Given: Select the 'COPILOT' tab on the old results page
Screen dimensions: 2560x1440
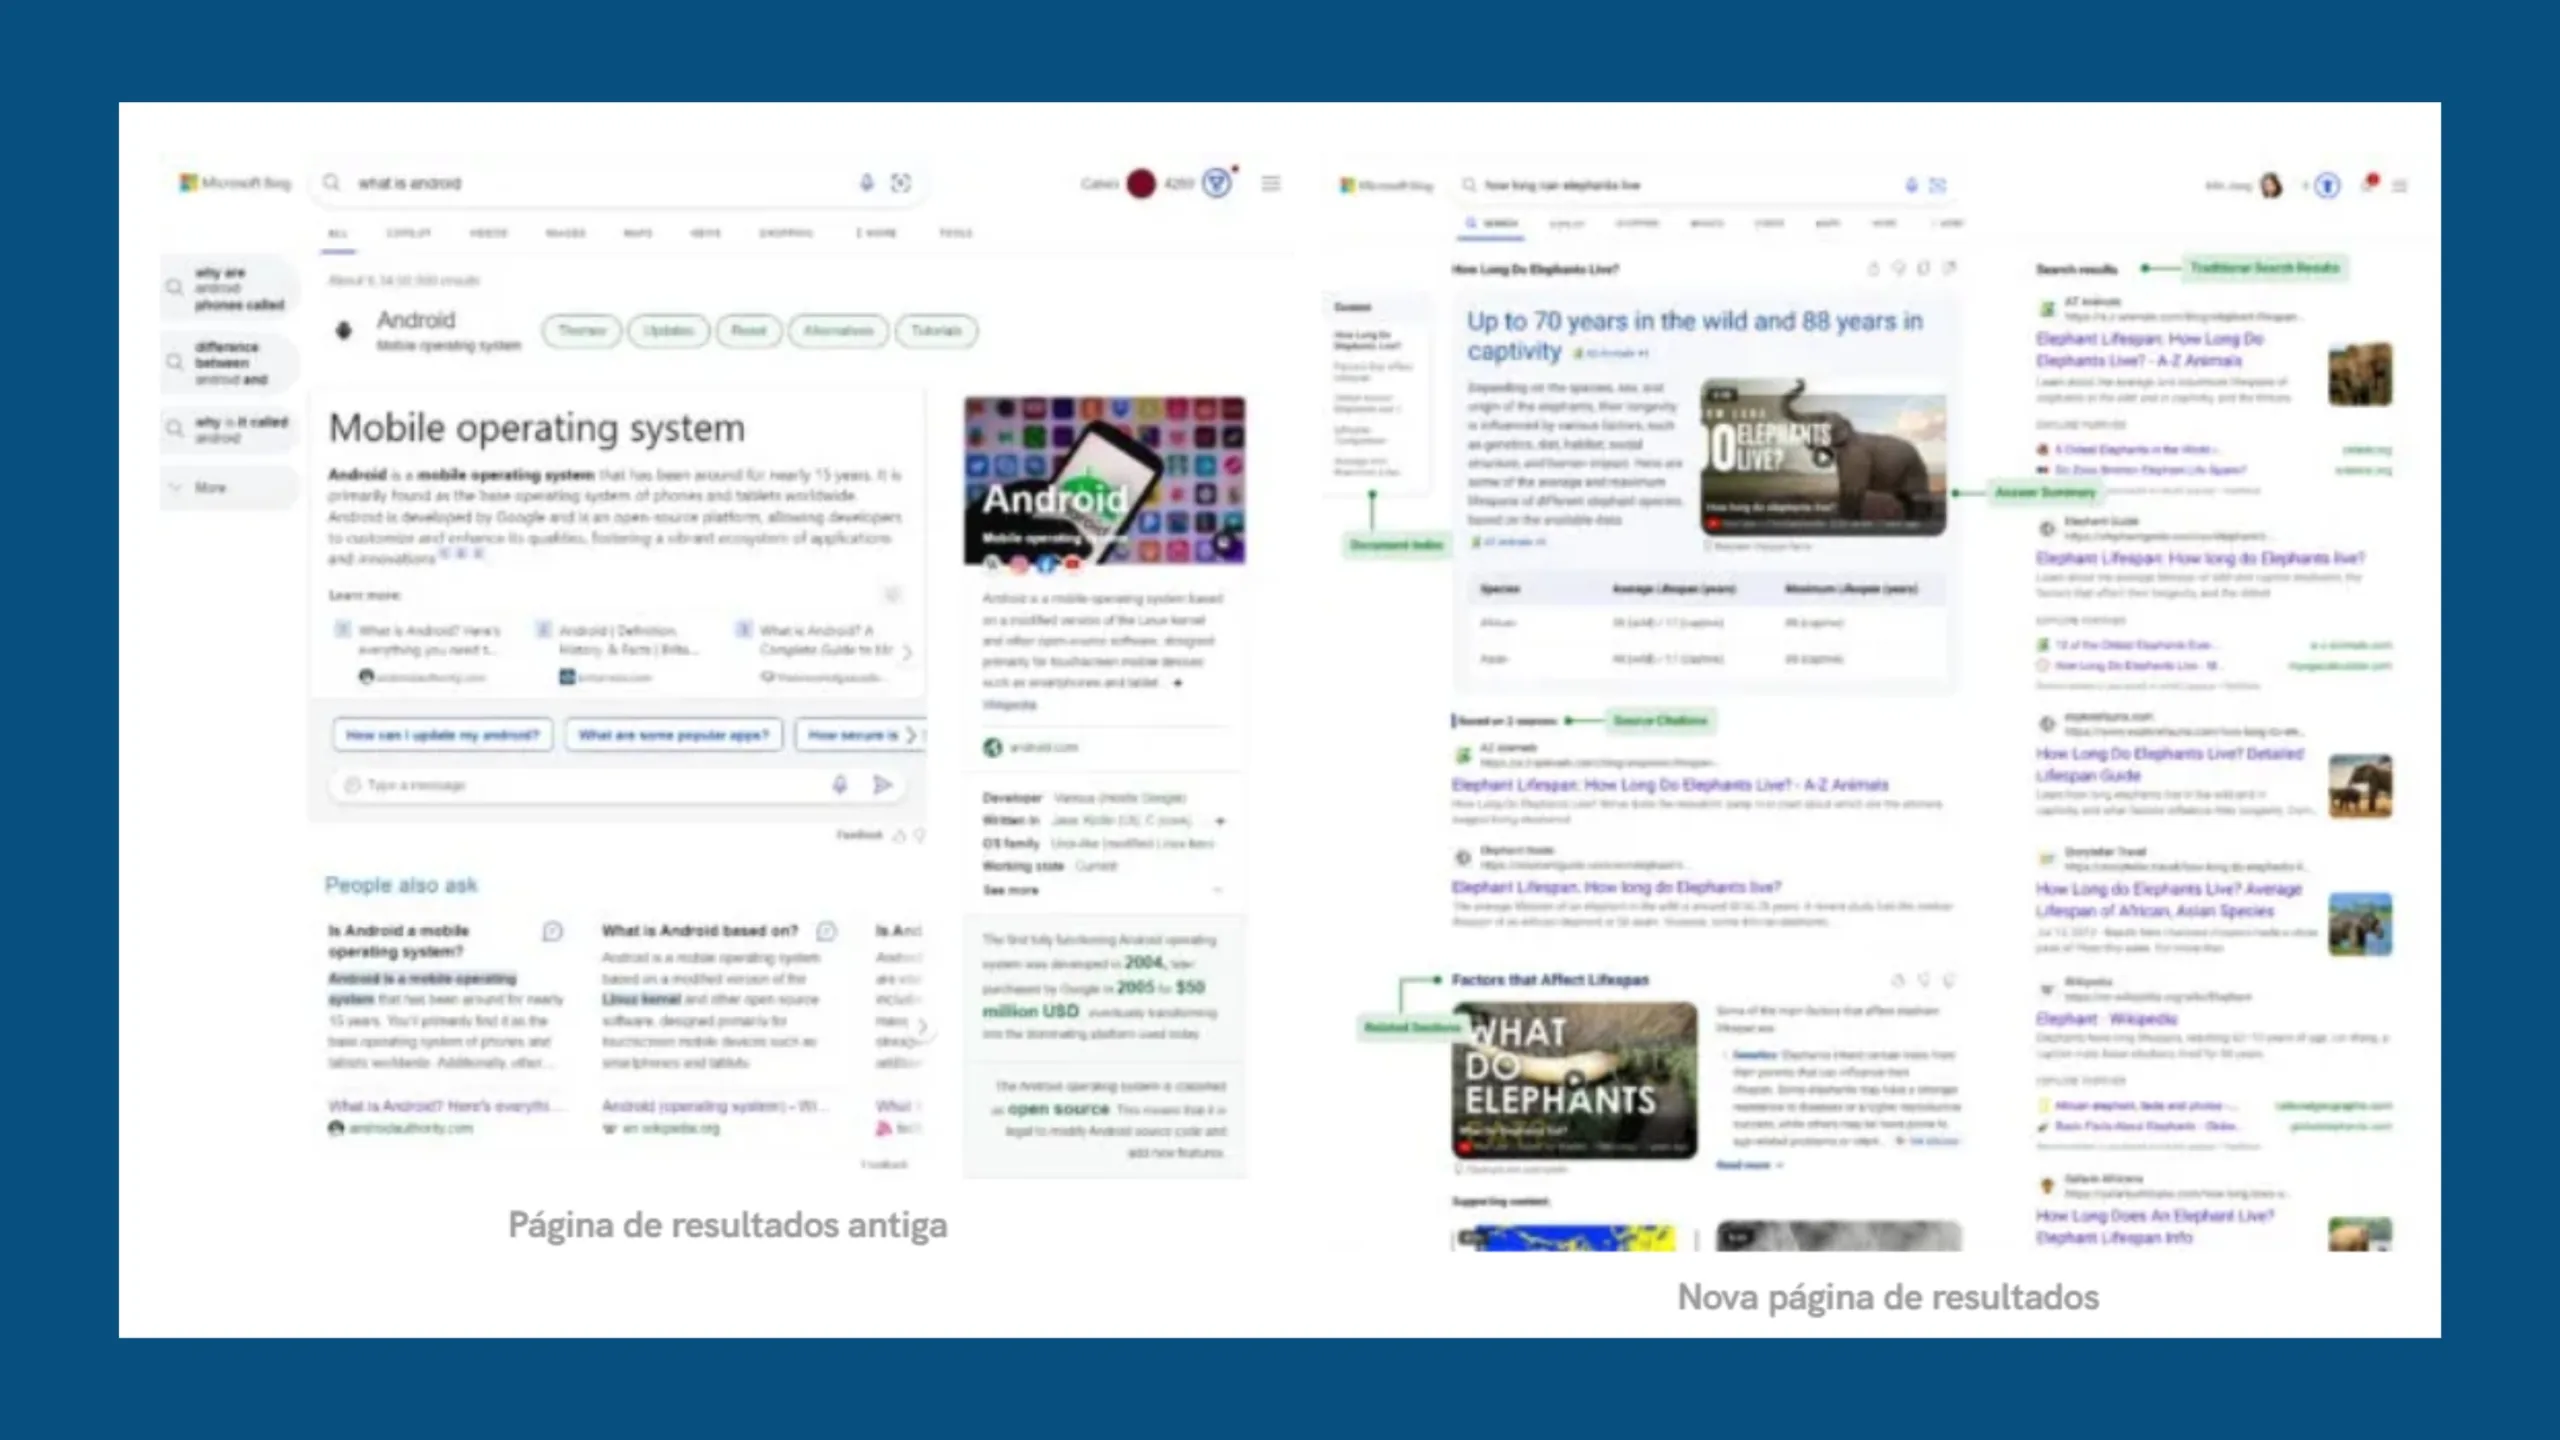Looking at the screenshot, I should [409, 233].
